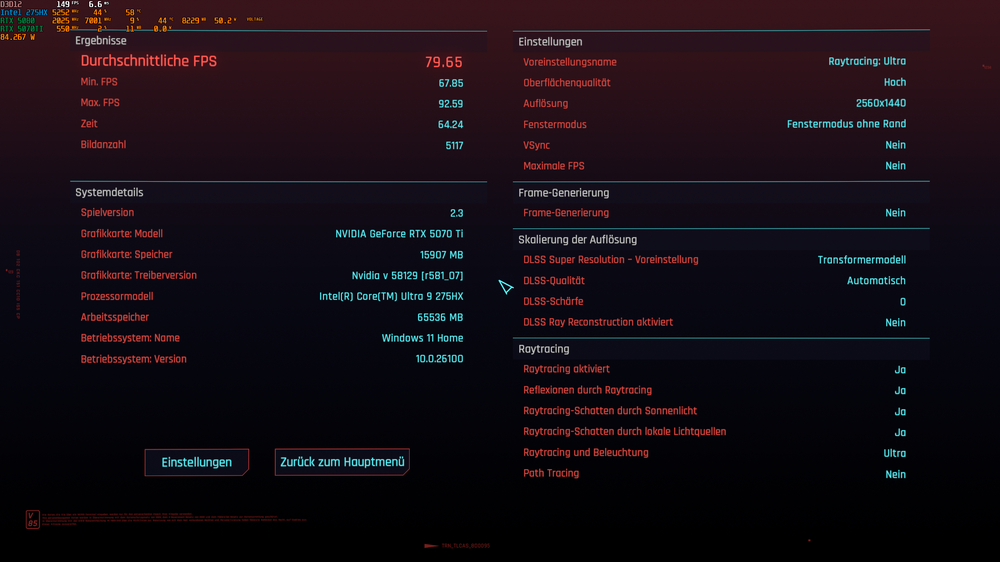
Task: Select the Windows 11 Home entry
Action: 422,338
